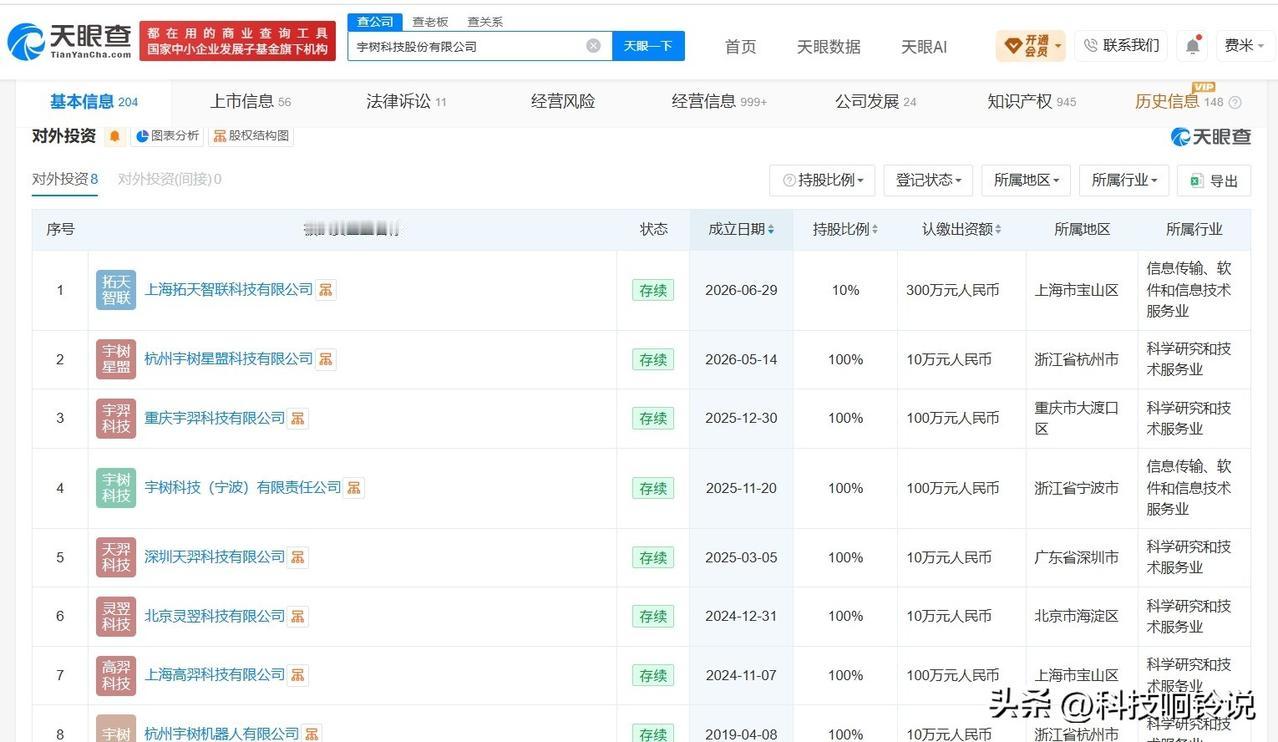Open the 上市信息 tab
Image resolution: width=1278 pixels, height=742 pixels.
point(250,101)
